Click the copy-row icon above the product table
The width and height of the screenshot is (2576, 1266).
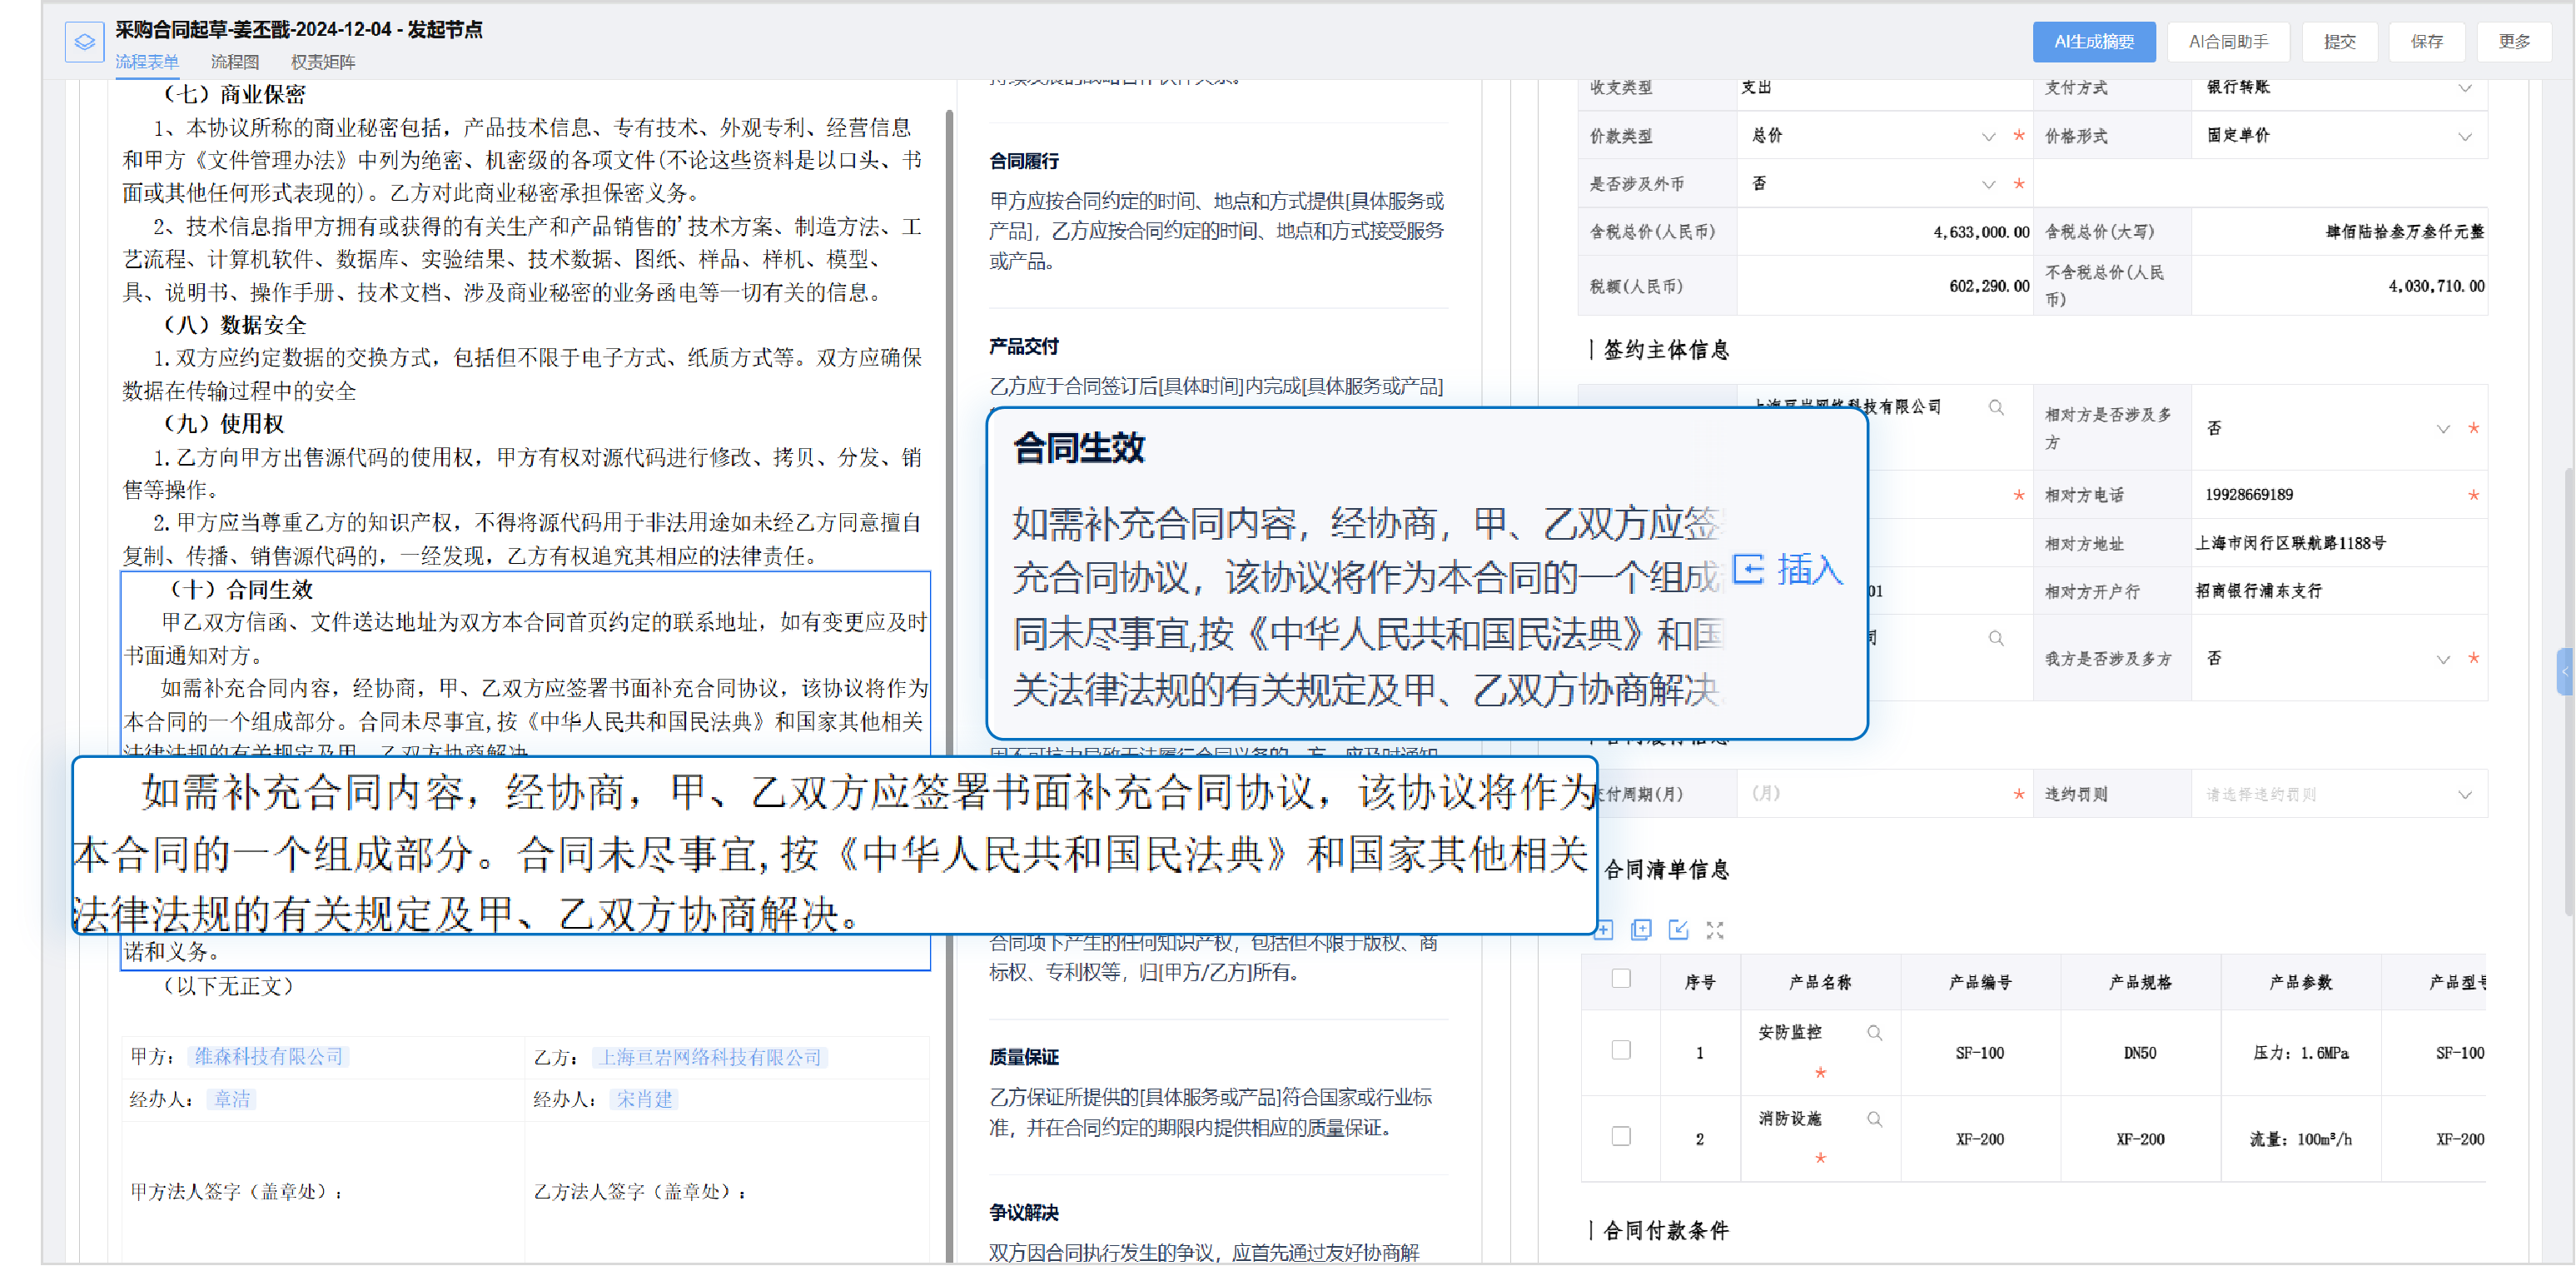click(x=1640, y=930)
